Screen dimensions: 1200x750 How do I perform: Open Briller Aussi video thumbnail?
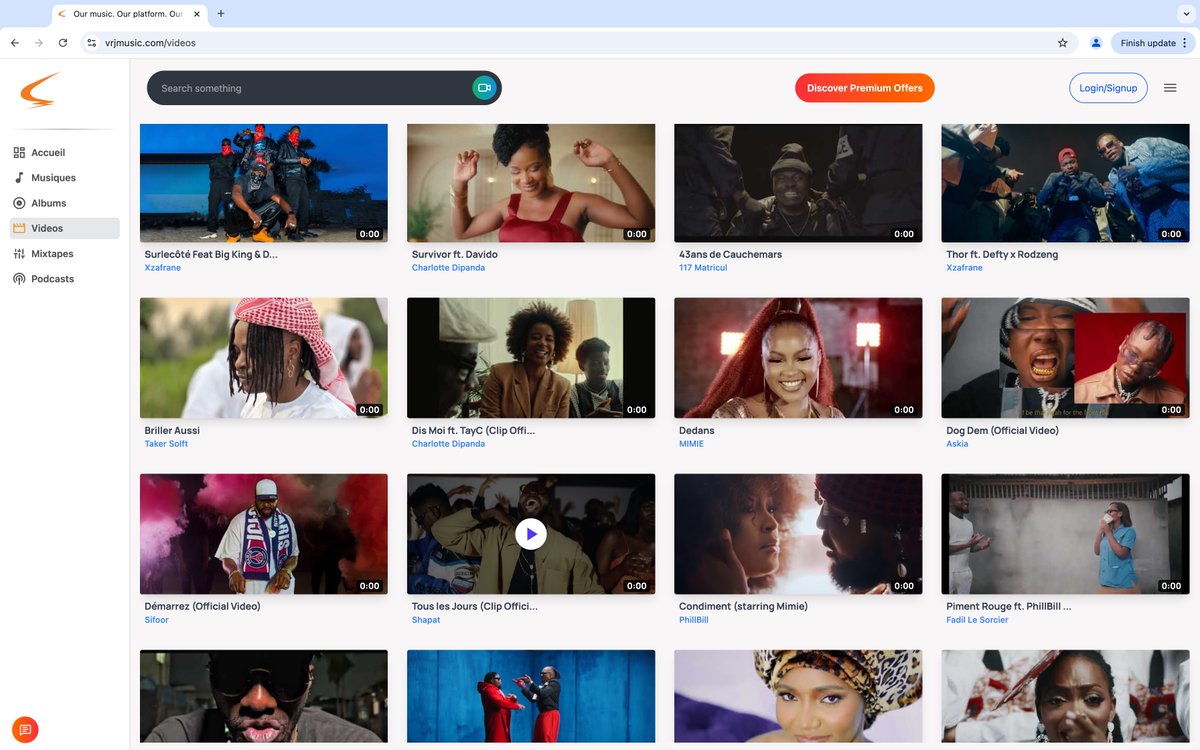click(264, 358)
